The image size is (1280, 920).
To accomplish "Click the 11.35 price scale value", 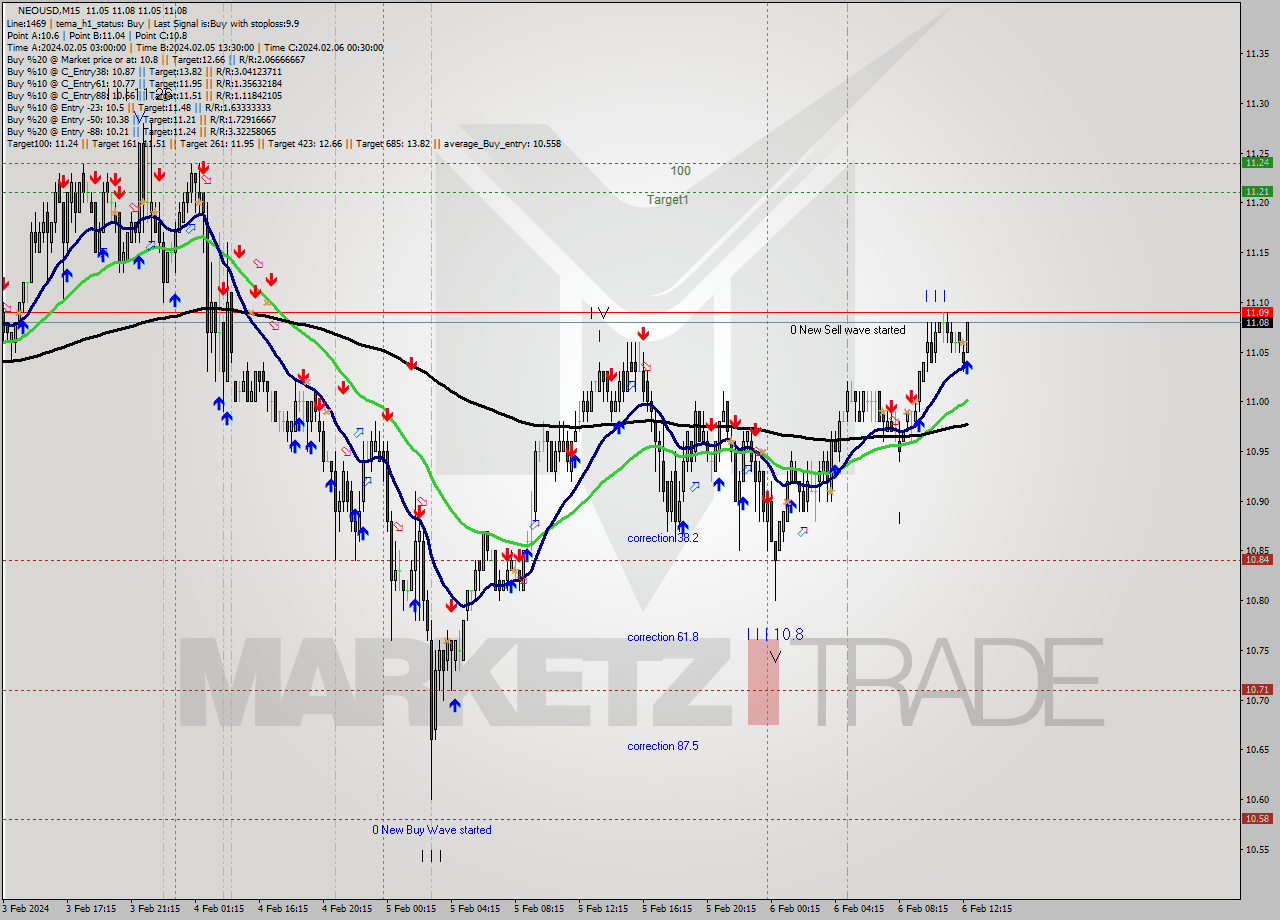I will tap(1256, 53).
